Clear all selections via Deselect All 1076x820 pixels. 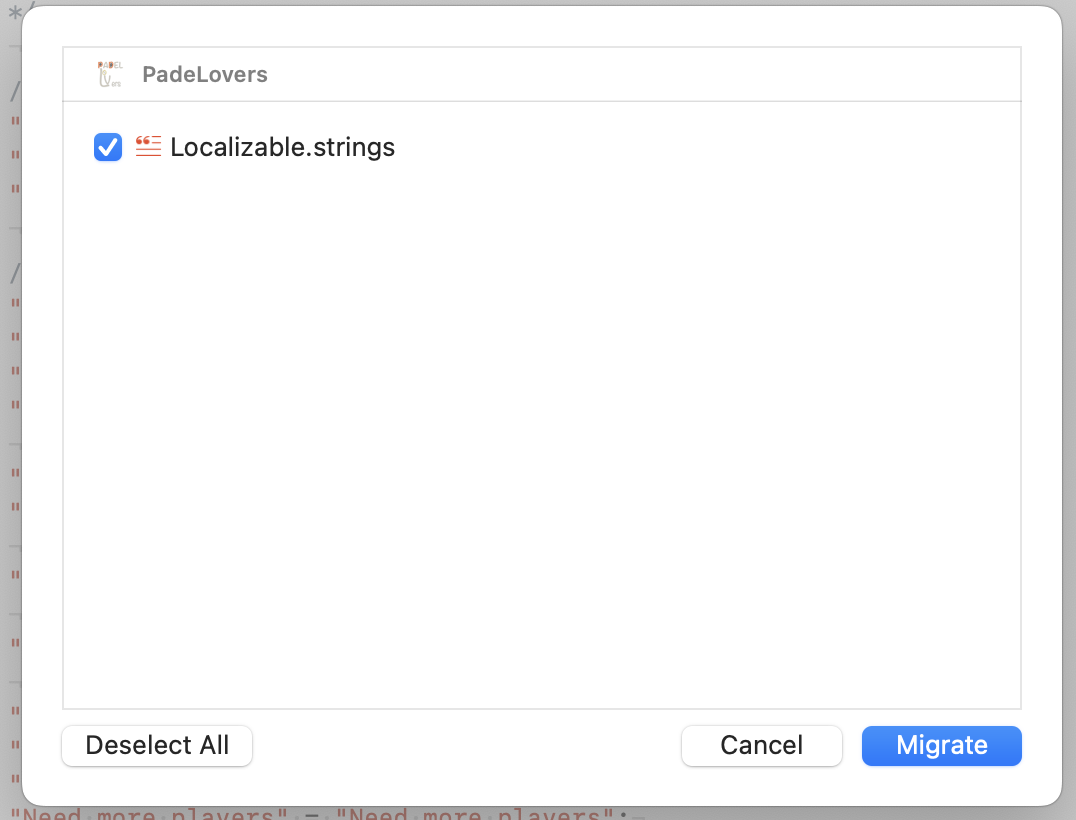pos(157,745)
